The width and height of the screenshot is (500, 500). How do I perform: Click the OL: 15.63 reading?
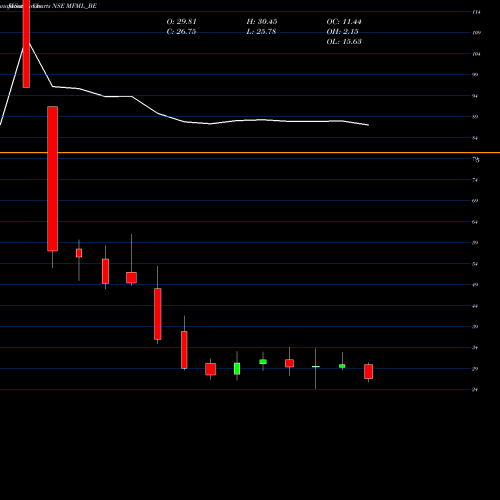point(344,42)
